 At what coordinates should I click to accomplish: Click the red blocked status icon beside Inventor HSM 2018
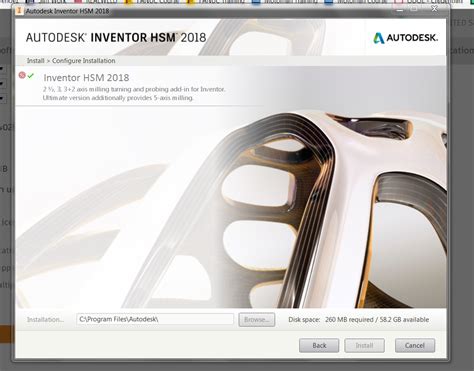pyautogui.click(x=22, y=75)
